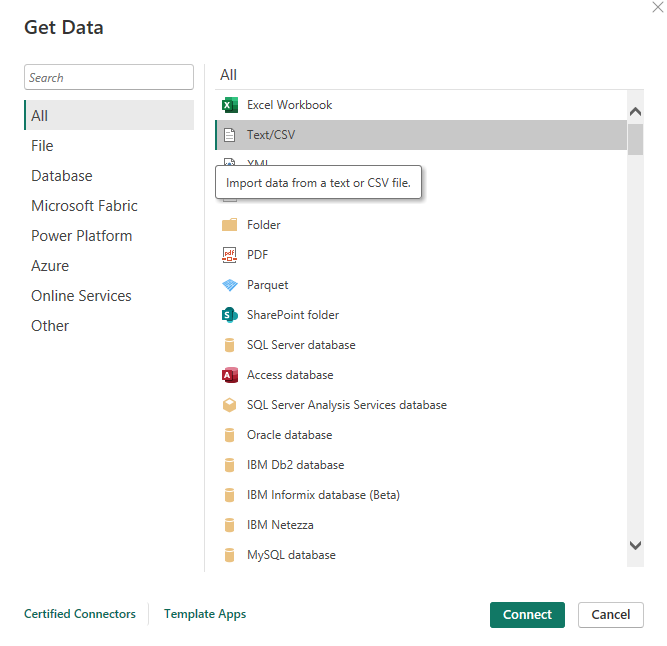Select SQL Server Analysis Services cube icon

229,405
